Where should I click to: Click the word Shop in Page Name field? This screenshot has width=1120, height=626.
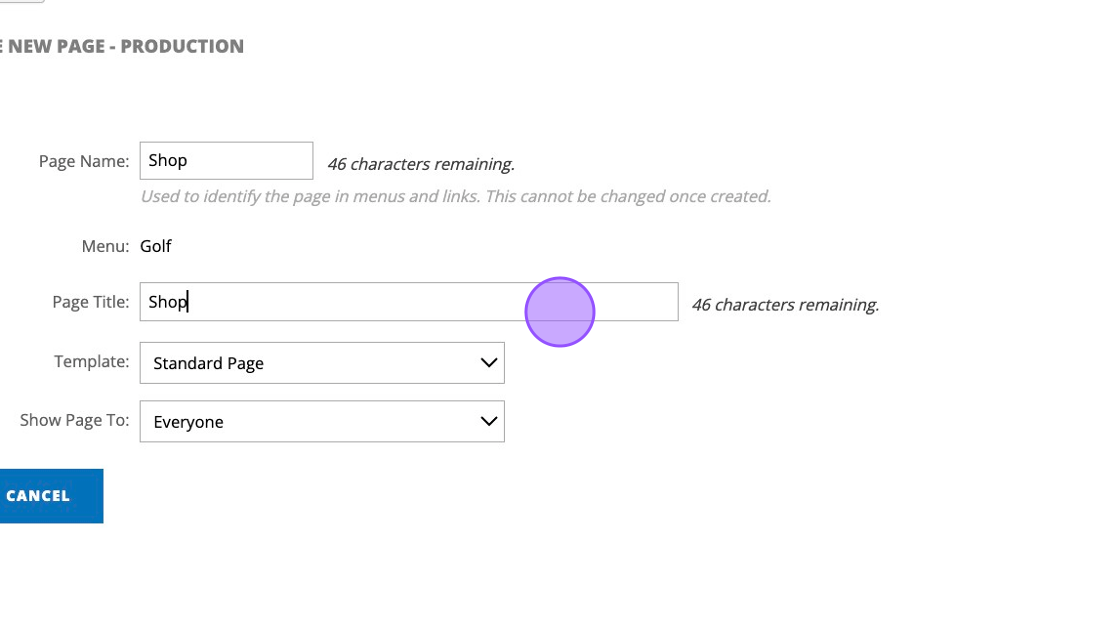[168, 161]
